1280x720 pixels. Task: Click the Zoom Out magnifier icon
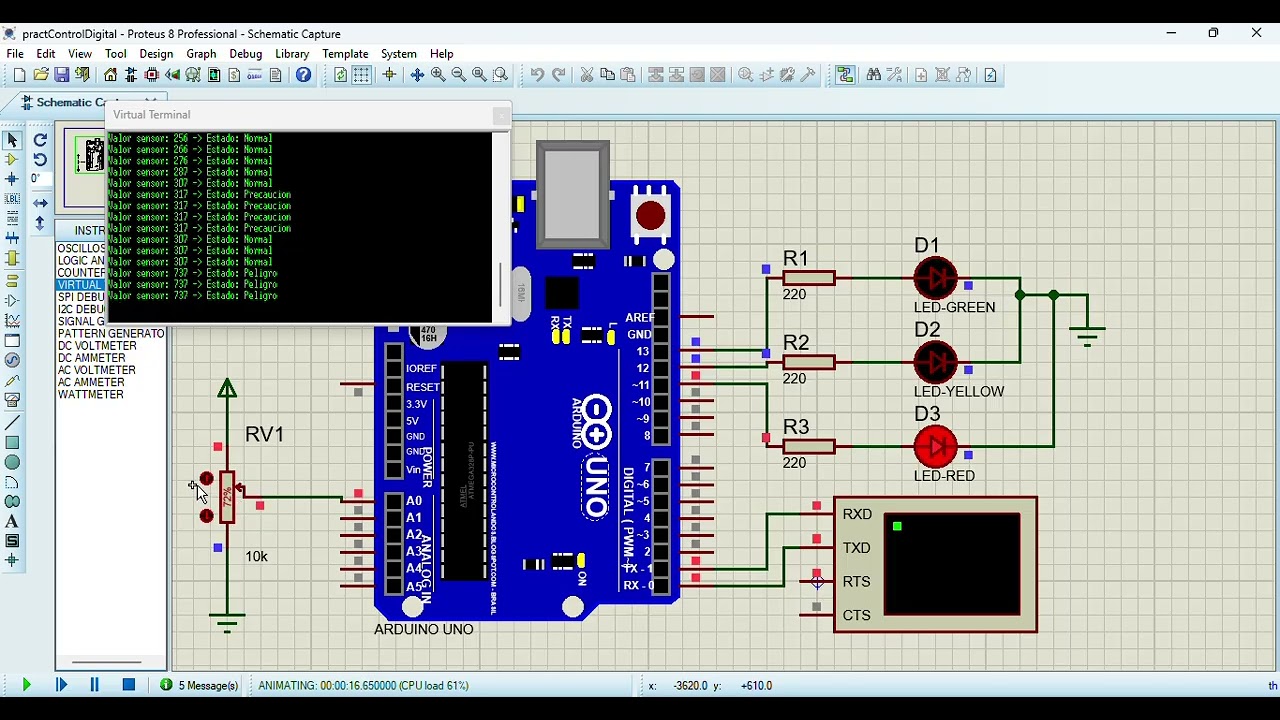tap(459, 75)
